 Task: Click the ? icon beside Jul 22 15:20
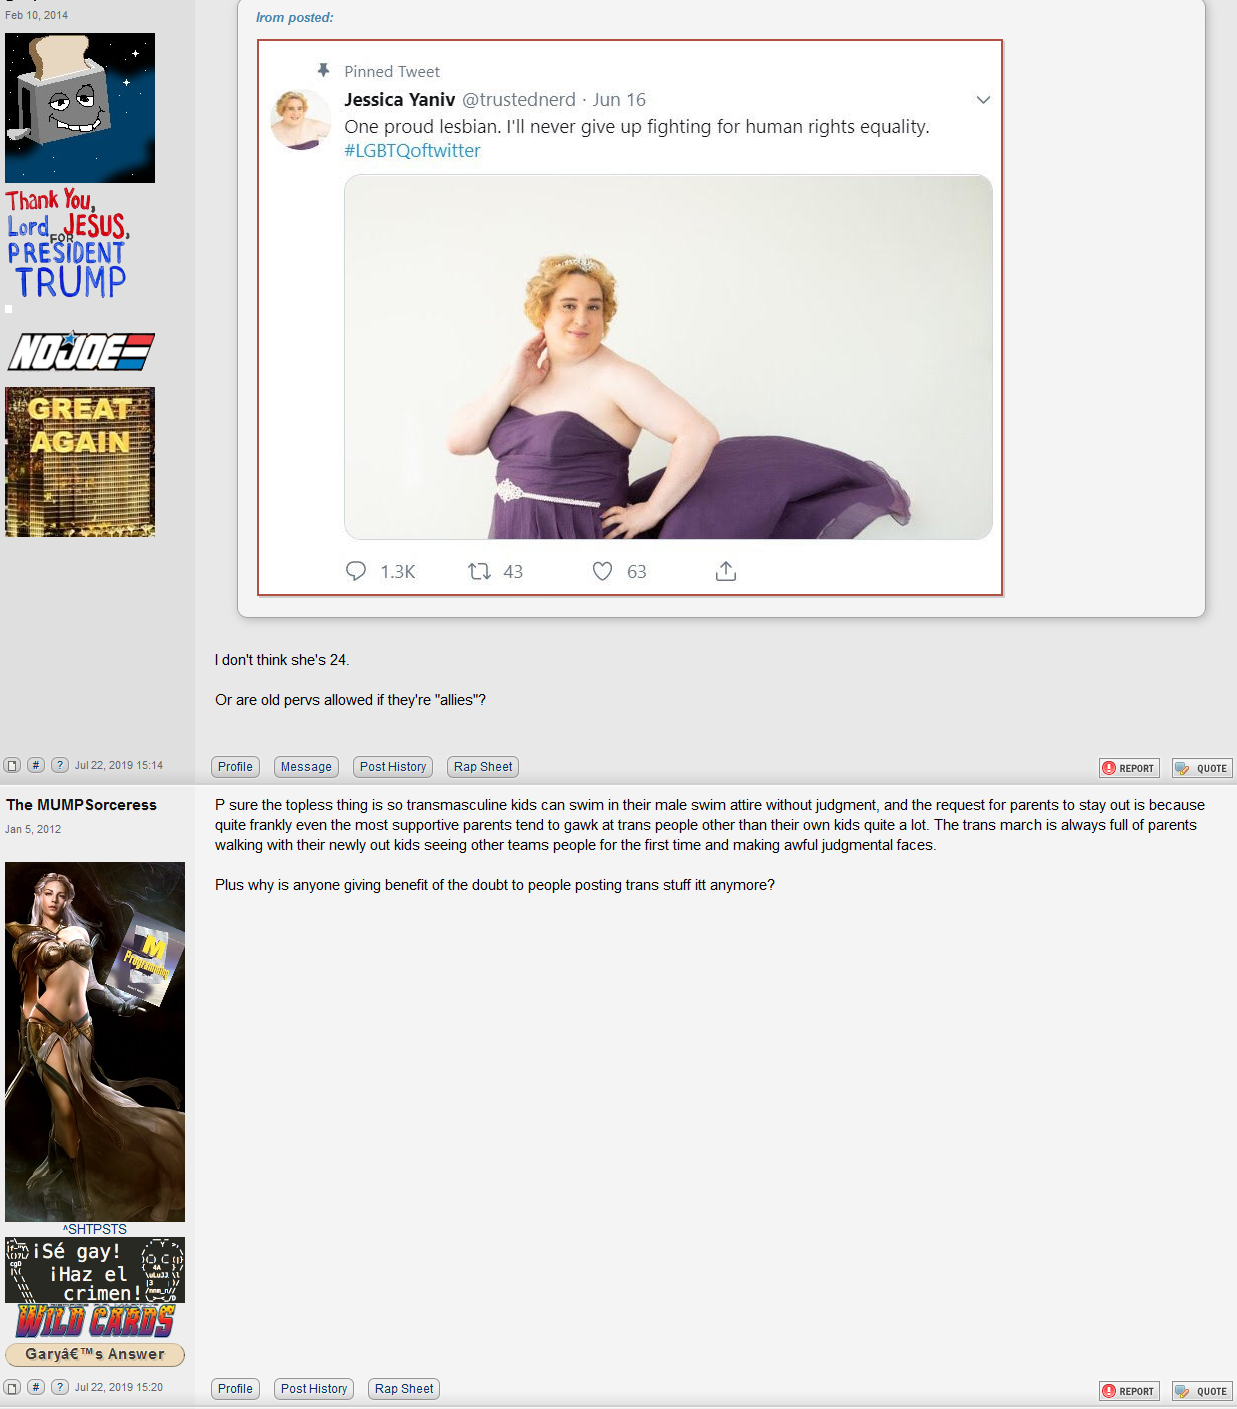(x=60, y=1387)
